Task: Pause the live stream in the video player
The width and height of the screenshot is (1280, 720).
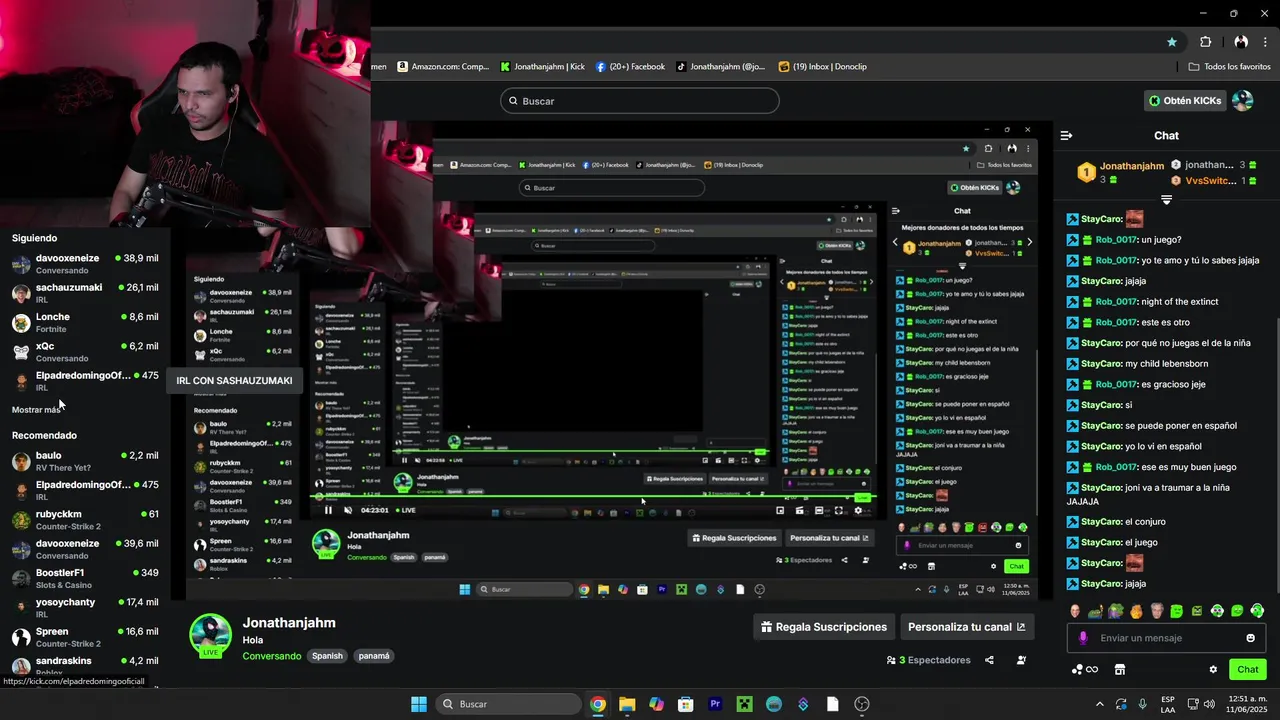Action: pyautogui.click(x=328, y=510)
